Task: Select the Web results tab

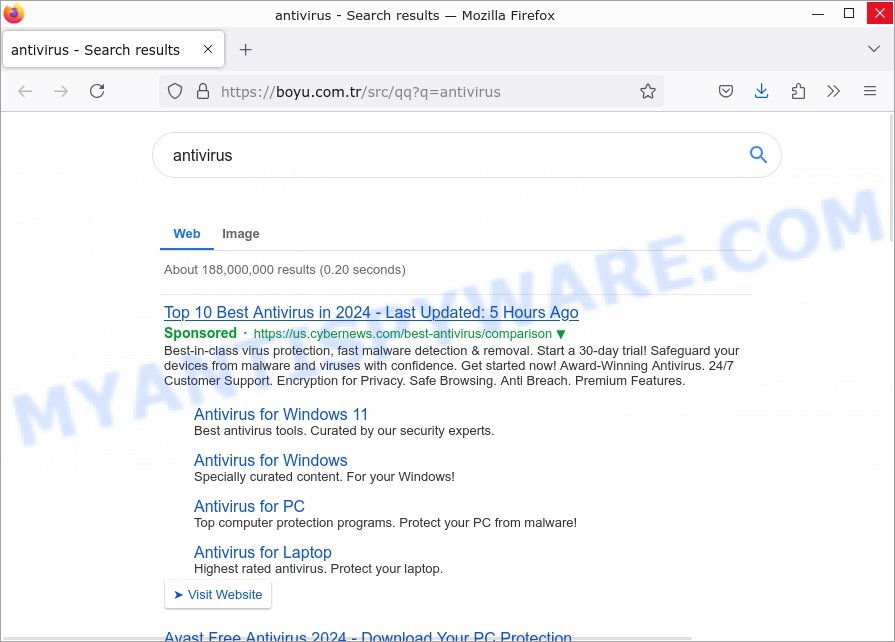Action: pos(187,234)
